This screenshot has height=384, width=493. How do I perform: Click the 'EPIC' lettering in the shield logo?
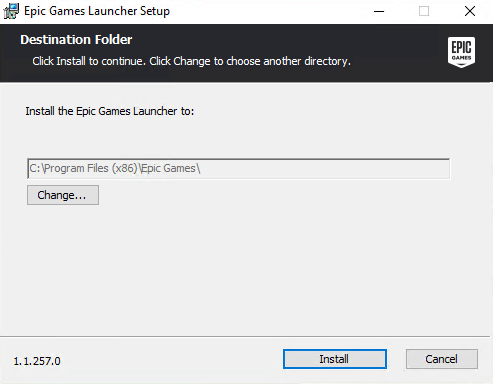click(x=461, y=47)
